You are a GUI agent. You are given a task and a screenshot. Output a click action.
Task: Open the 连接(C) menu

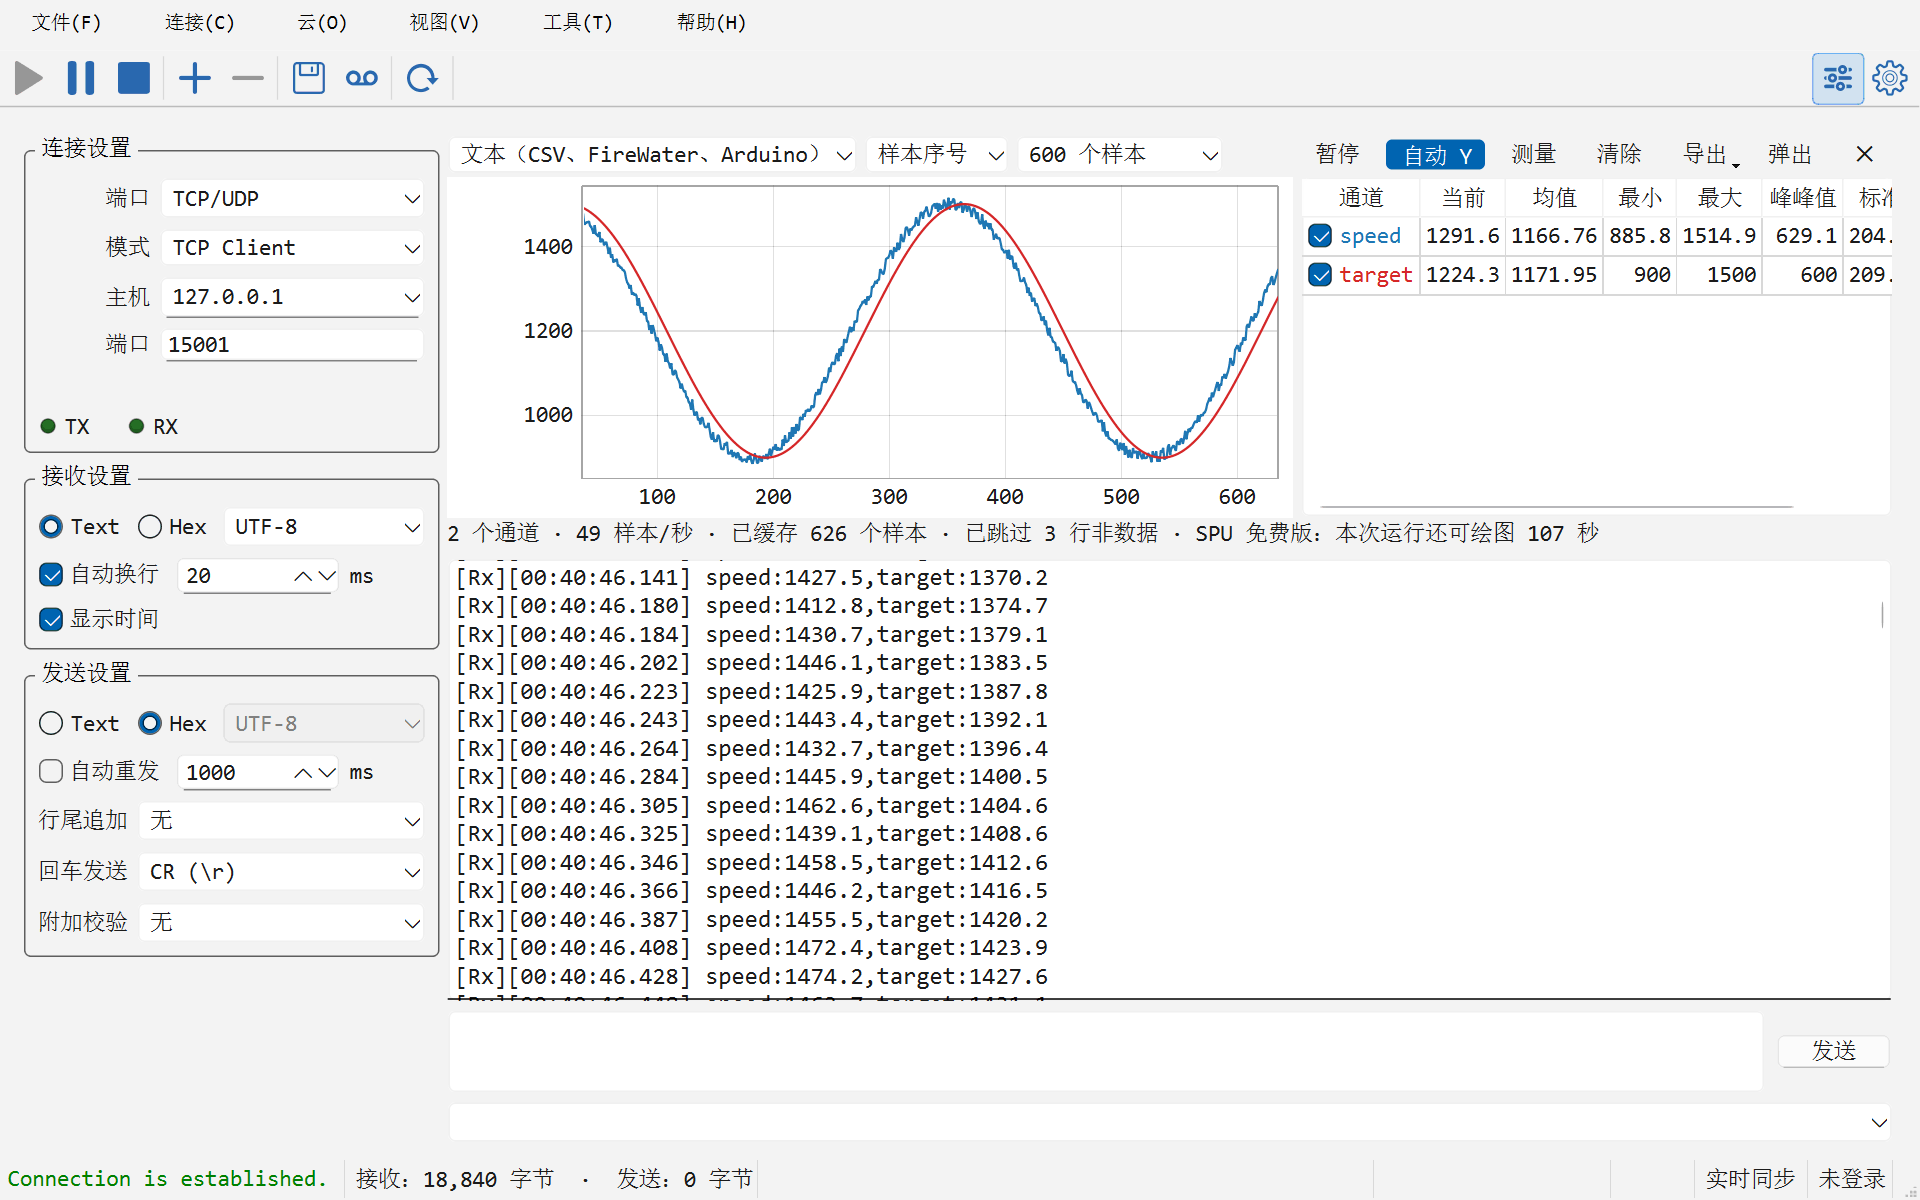pos(199,22)
